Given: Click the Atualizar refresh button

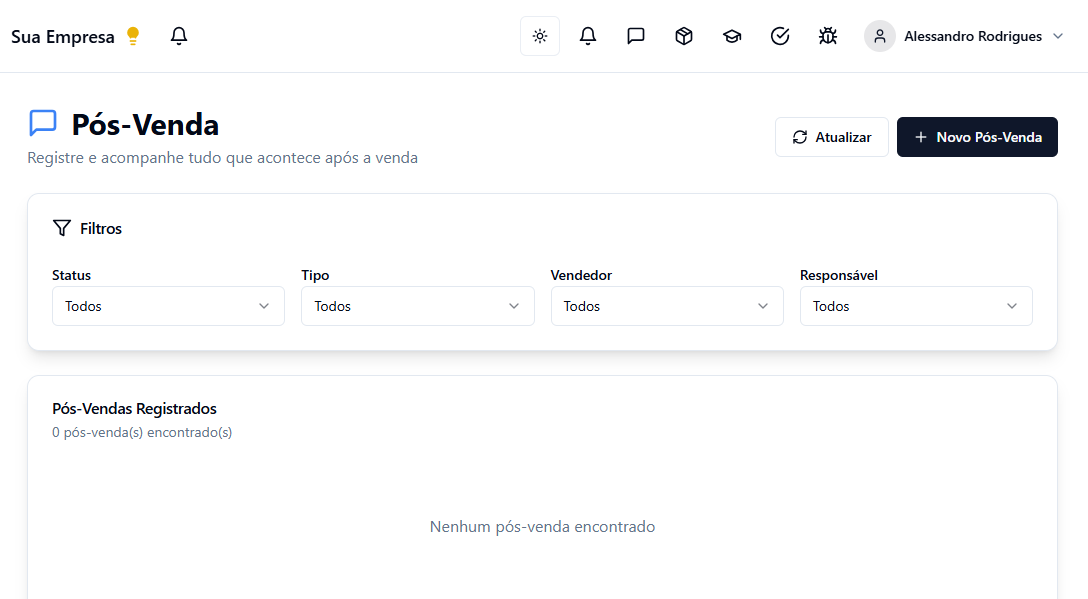Looking at the screenshot, I should click(x=831, y=137).
